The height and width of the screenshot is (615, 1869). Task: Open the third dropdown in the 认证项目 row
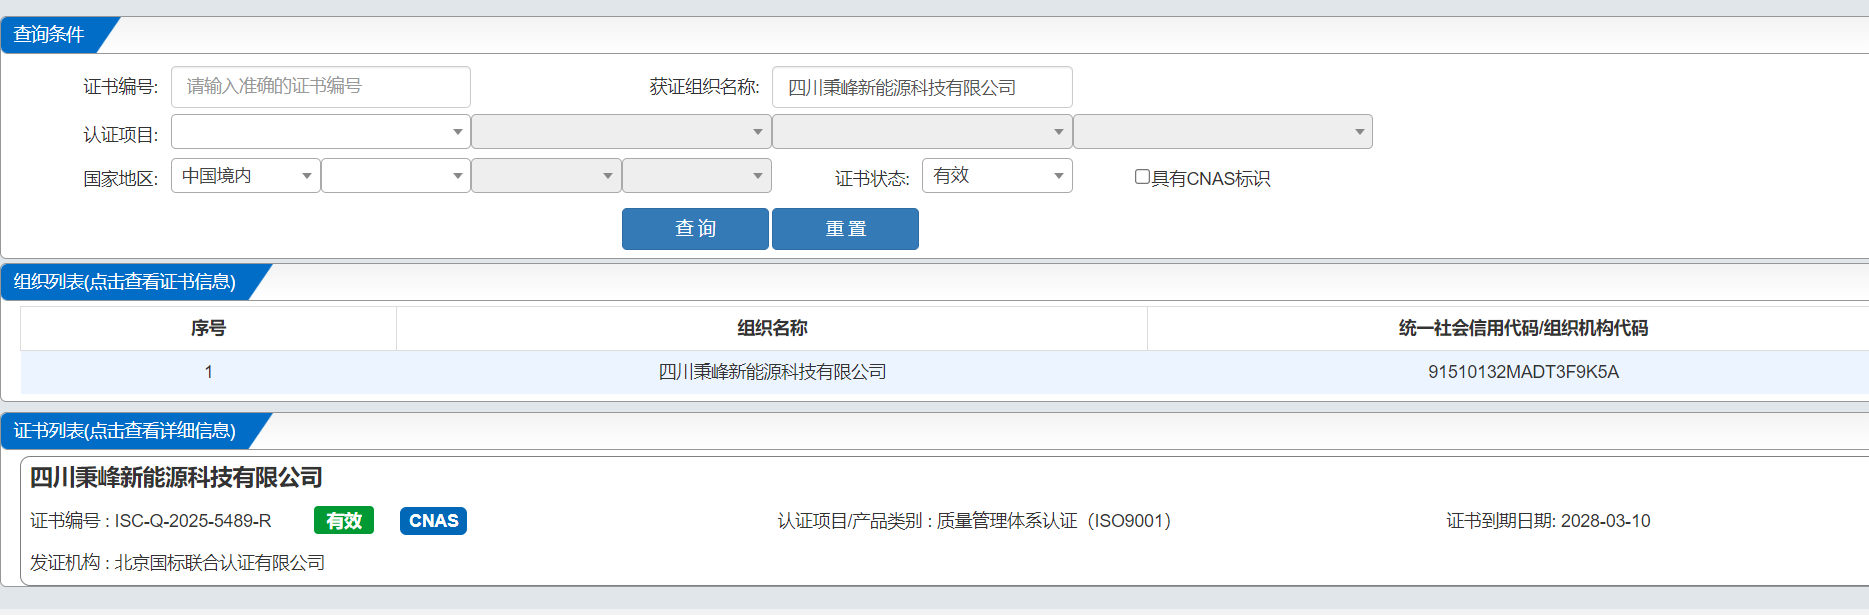tap(922, 132)
